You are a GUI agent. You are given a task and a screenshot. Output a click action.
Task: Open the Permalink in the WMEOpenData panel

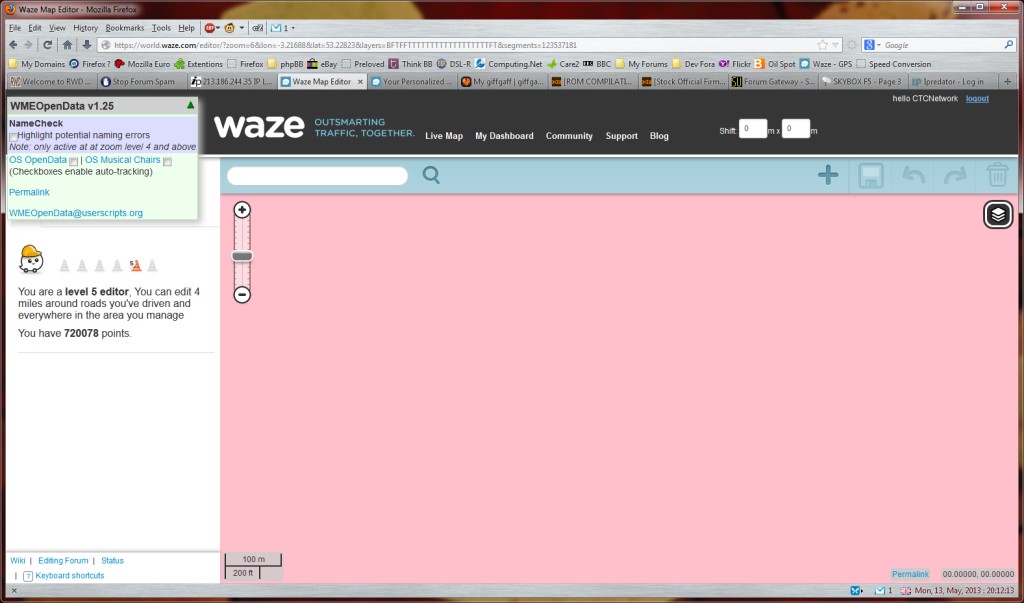point(28,192)
